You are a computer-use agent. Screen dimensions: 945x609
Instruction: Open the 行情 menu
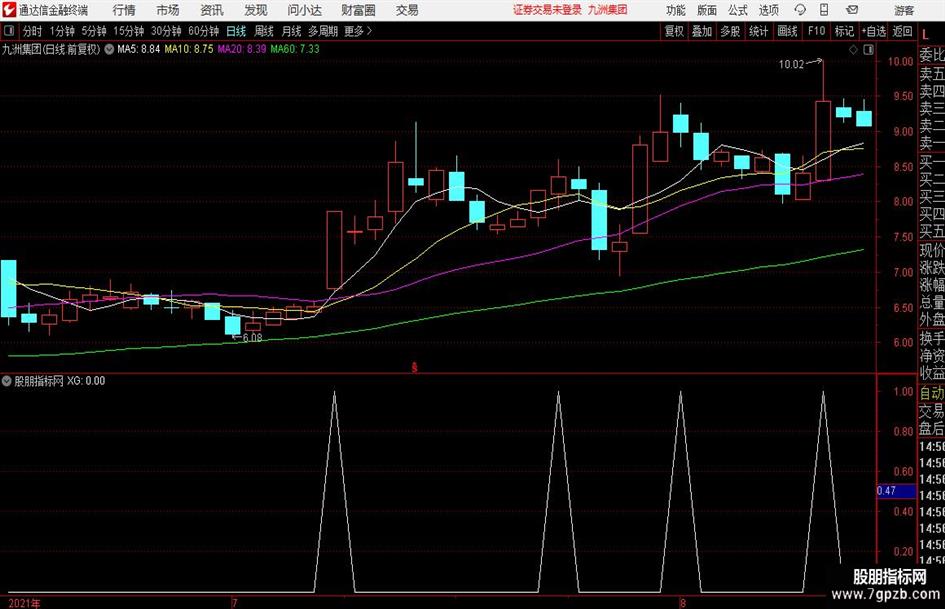click(124, 10)
